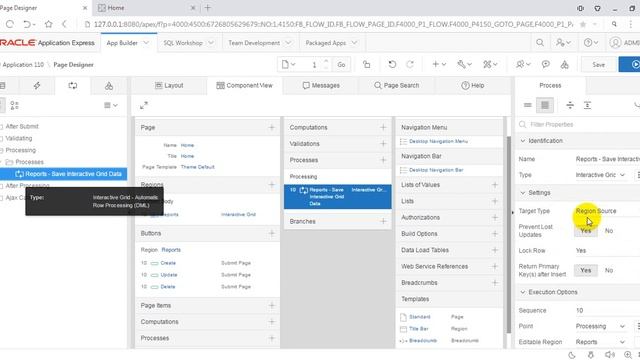Add a Validation with plus icon
This screenshot has width=640, height=360.
383,144
